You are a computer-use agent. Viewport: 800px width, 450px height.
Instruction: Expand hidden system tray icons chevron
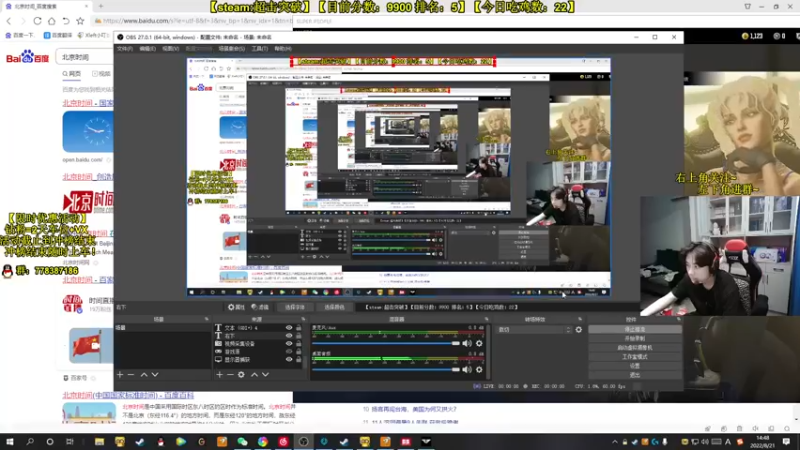[615, 442]
